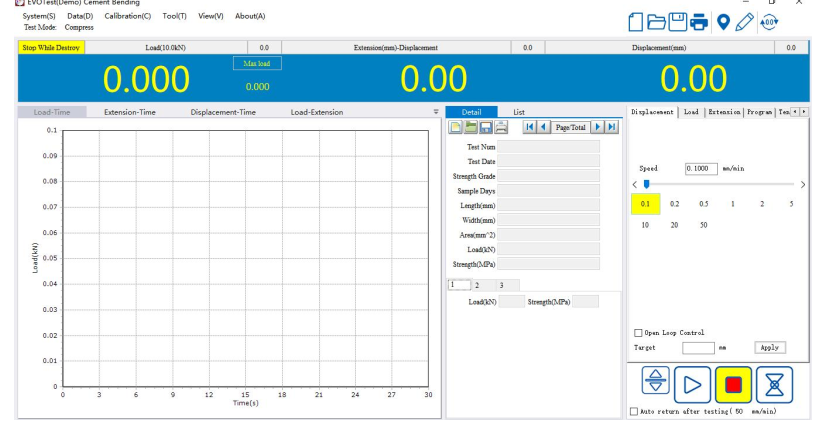Image resolution: width=832 pixels, height=436 pixels.
Task: Switch to Extension-Time chart tab
Action: pyautogui.click(x=130, y=112)
